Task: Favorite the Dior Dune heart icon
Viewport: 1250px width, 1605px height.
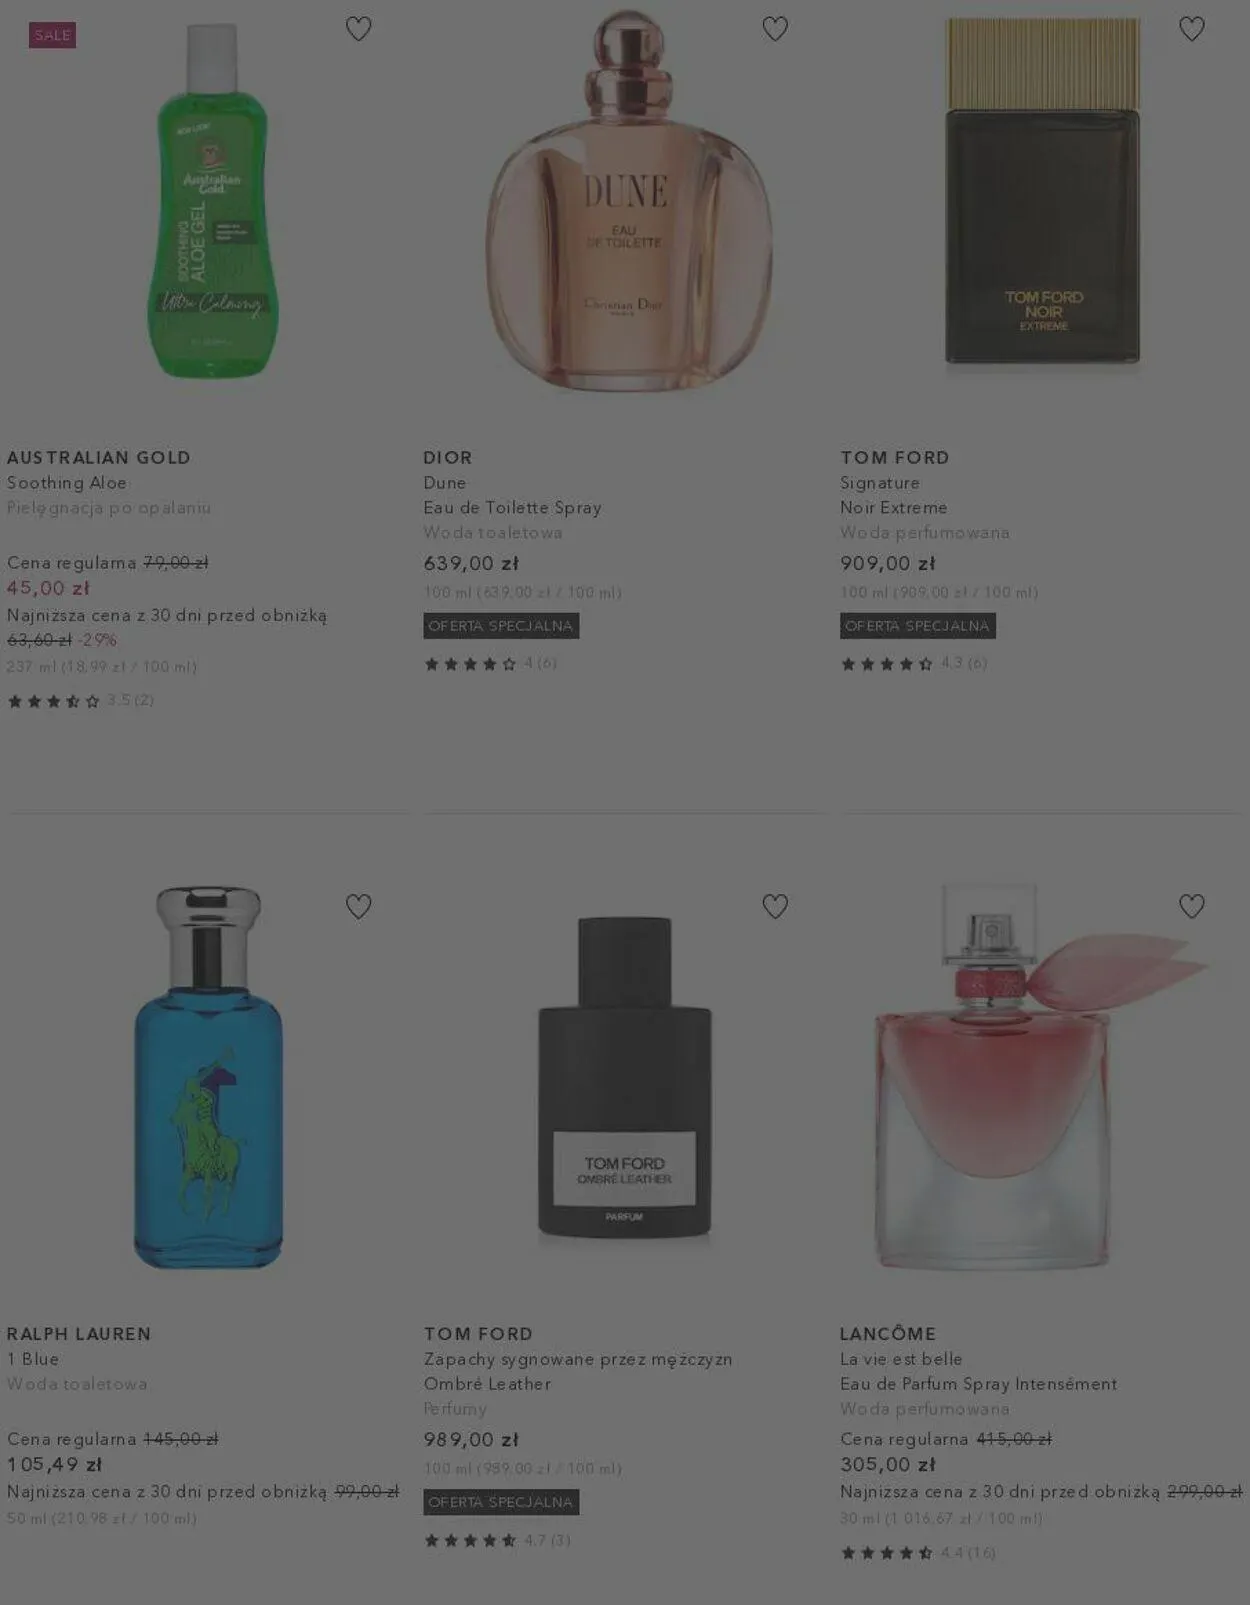Action: (x=775, y=29)
